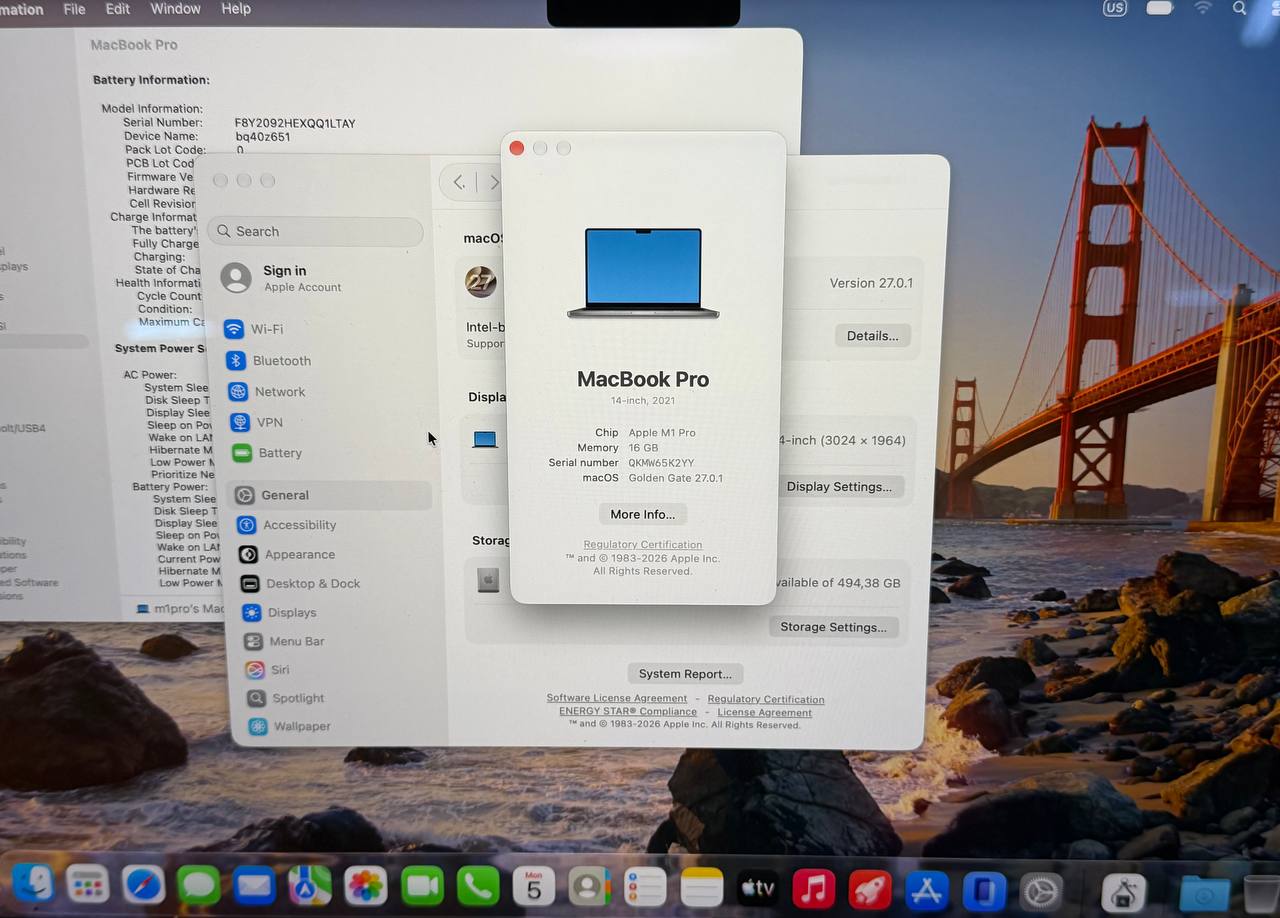Open the File menu
Viewport: 1280px width, 918px height.
[x=74, y=8]
